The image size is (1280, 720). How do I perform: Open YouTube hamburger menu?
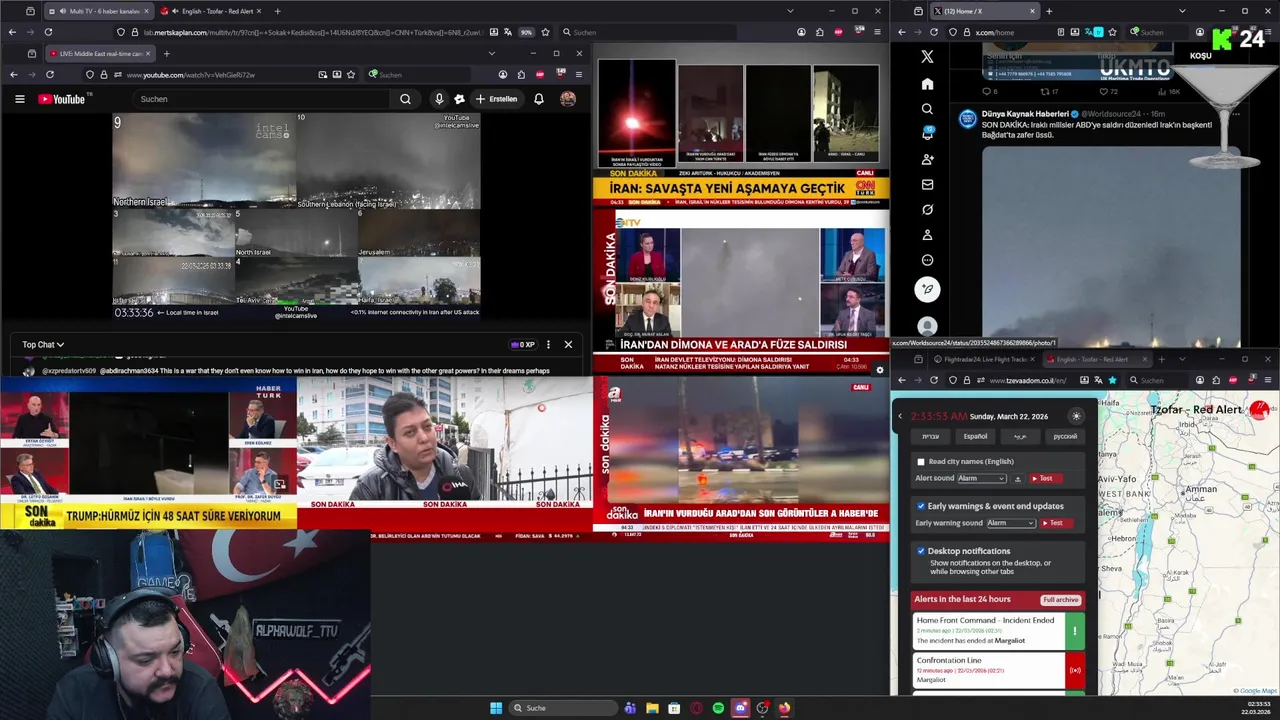(19, 99)
